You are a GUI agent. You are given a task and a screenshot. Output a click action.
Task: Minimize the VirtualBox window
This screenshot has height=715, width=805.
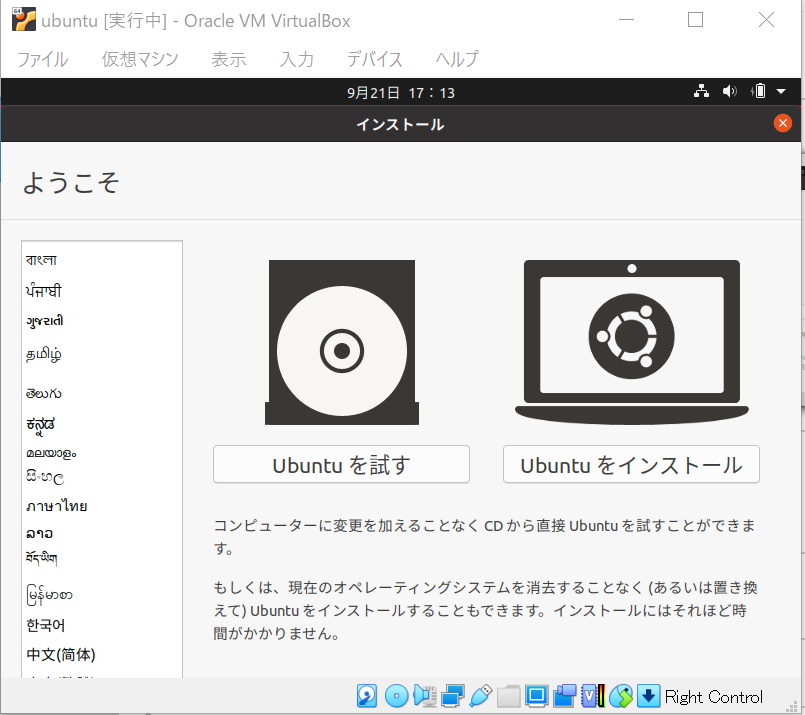point(626,20)
